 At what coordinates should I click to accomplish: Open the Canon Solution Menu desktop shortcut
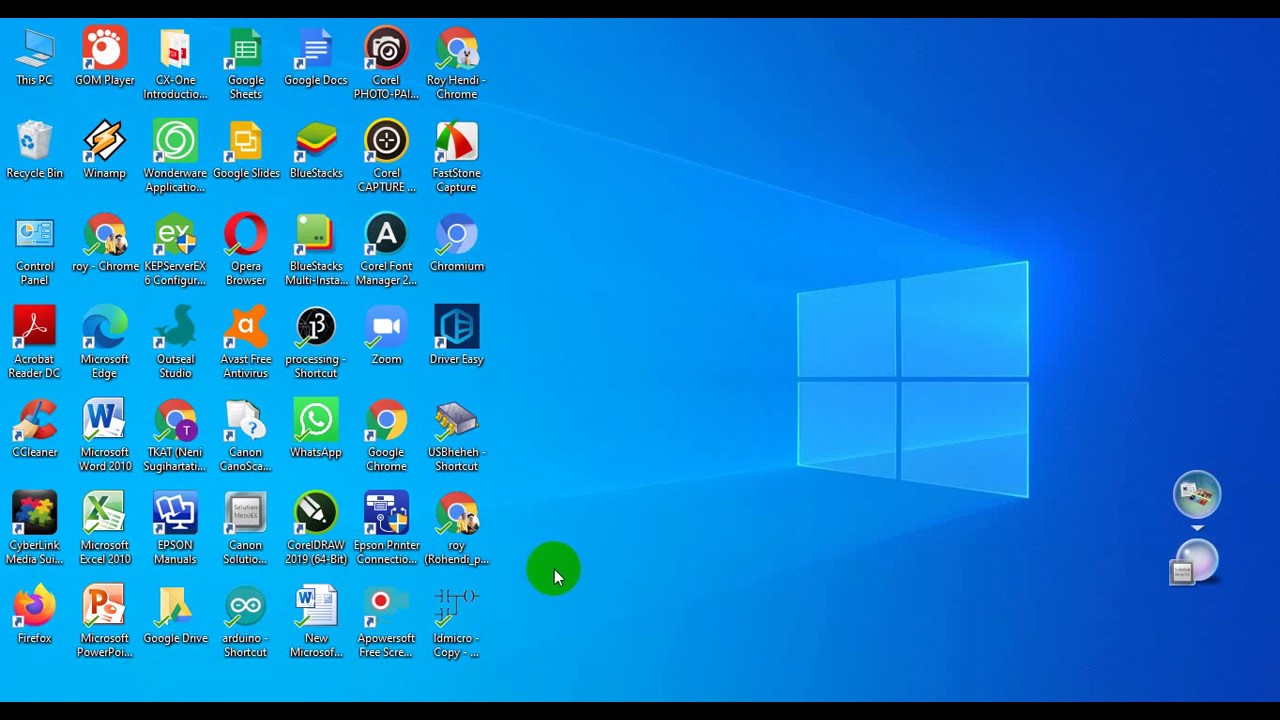point(246,530)
